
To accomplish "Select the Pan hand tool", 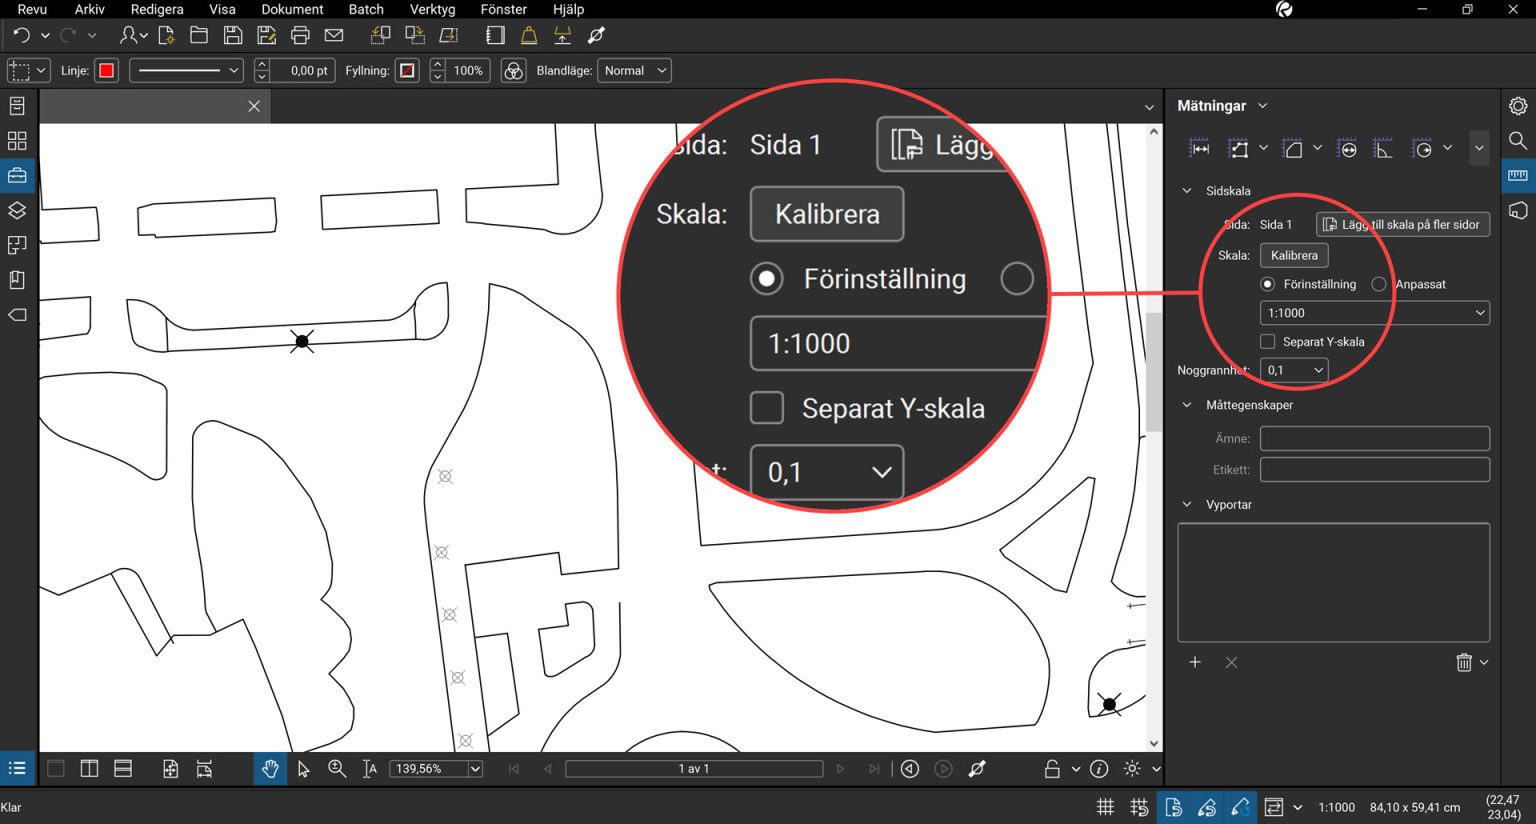I will pyautogui.click(x=270, y=769).
